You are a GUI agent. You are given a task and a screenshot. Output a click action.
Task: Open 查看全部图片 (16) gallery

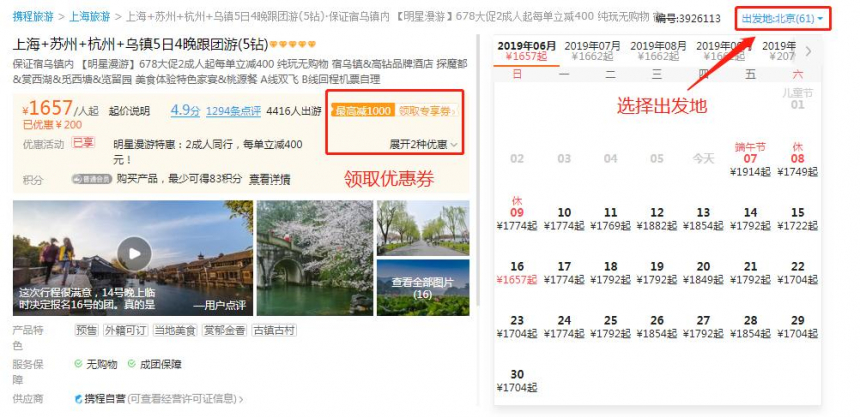pos(423,288)
